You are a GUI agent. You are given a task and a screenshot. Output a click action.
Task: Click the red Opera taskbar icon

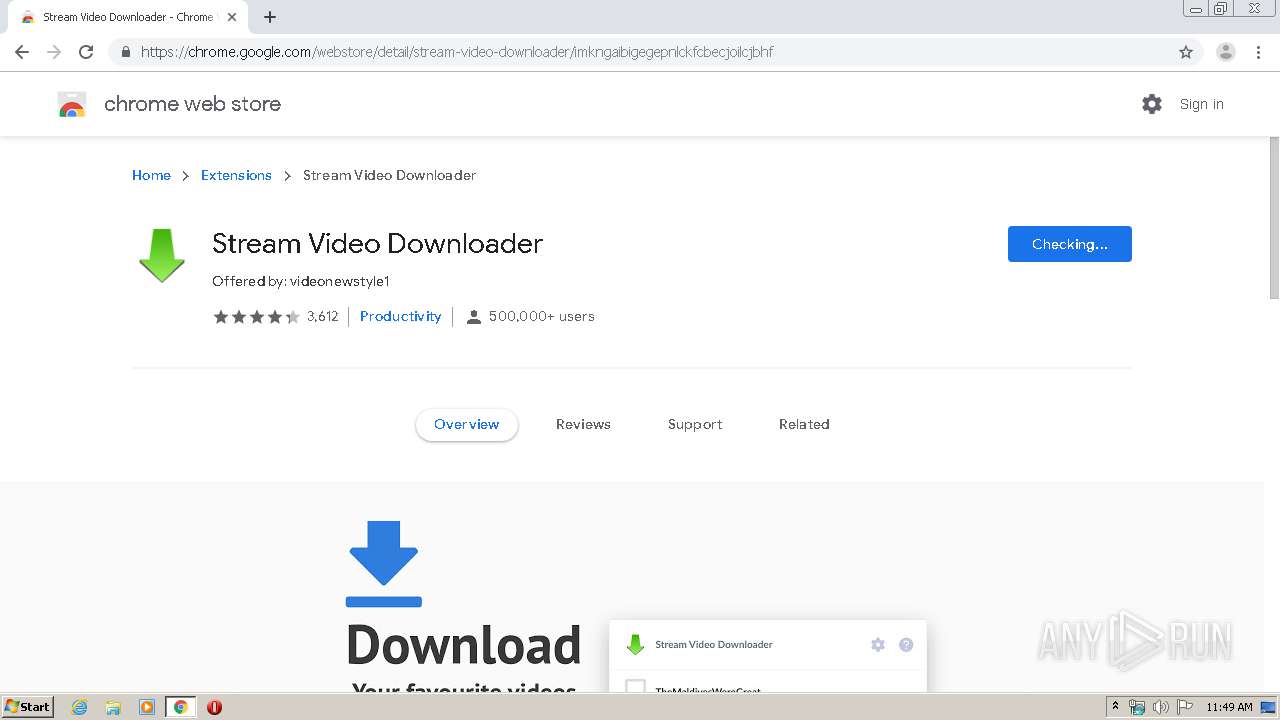click(x=214, y=707)
